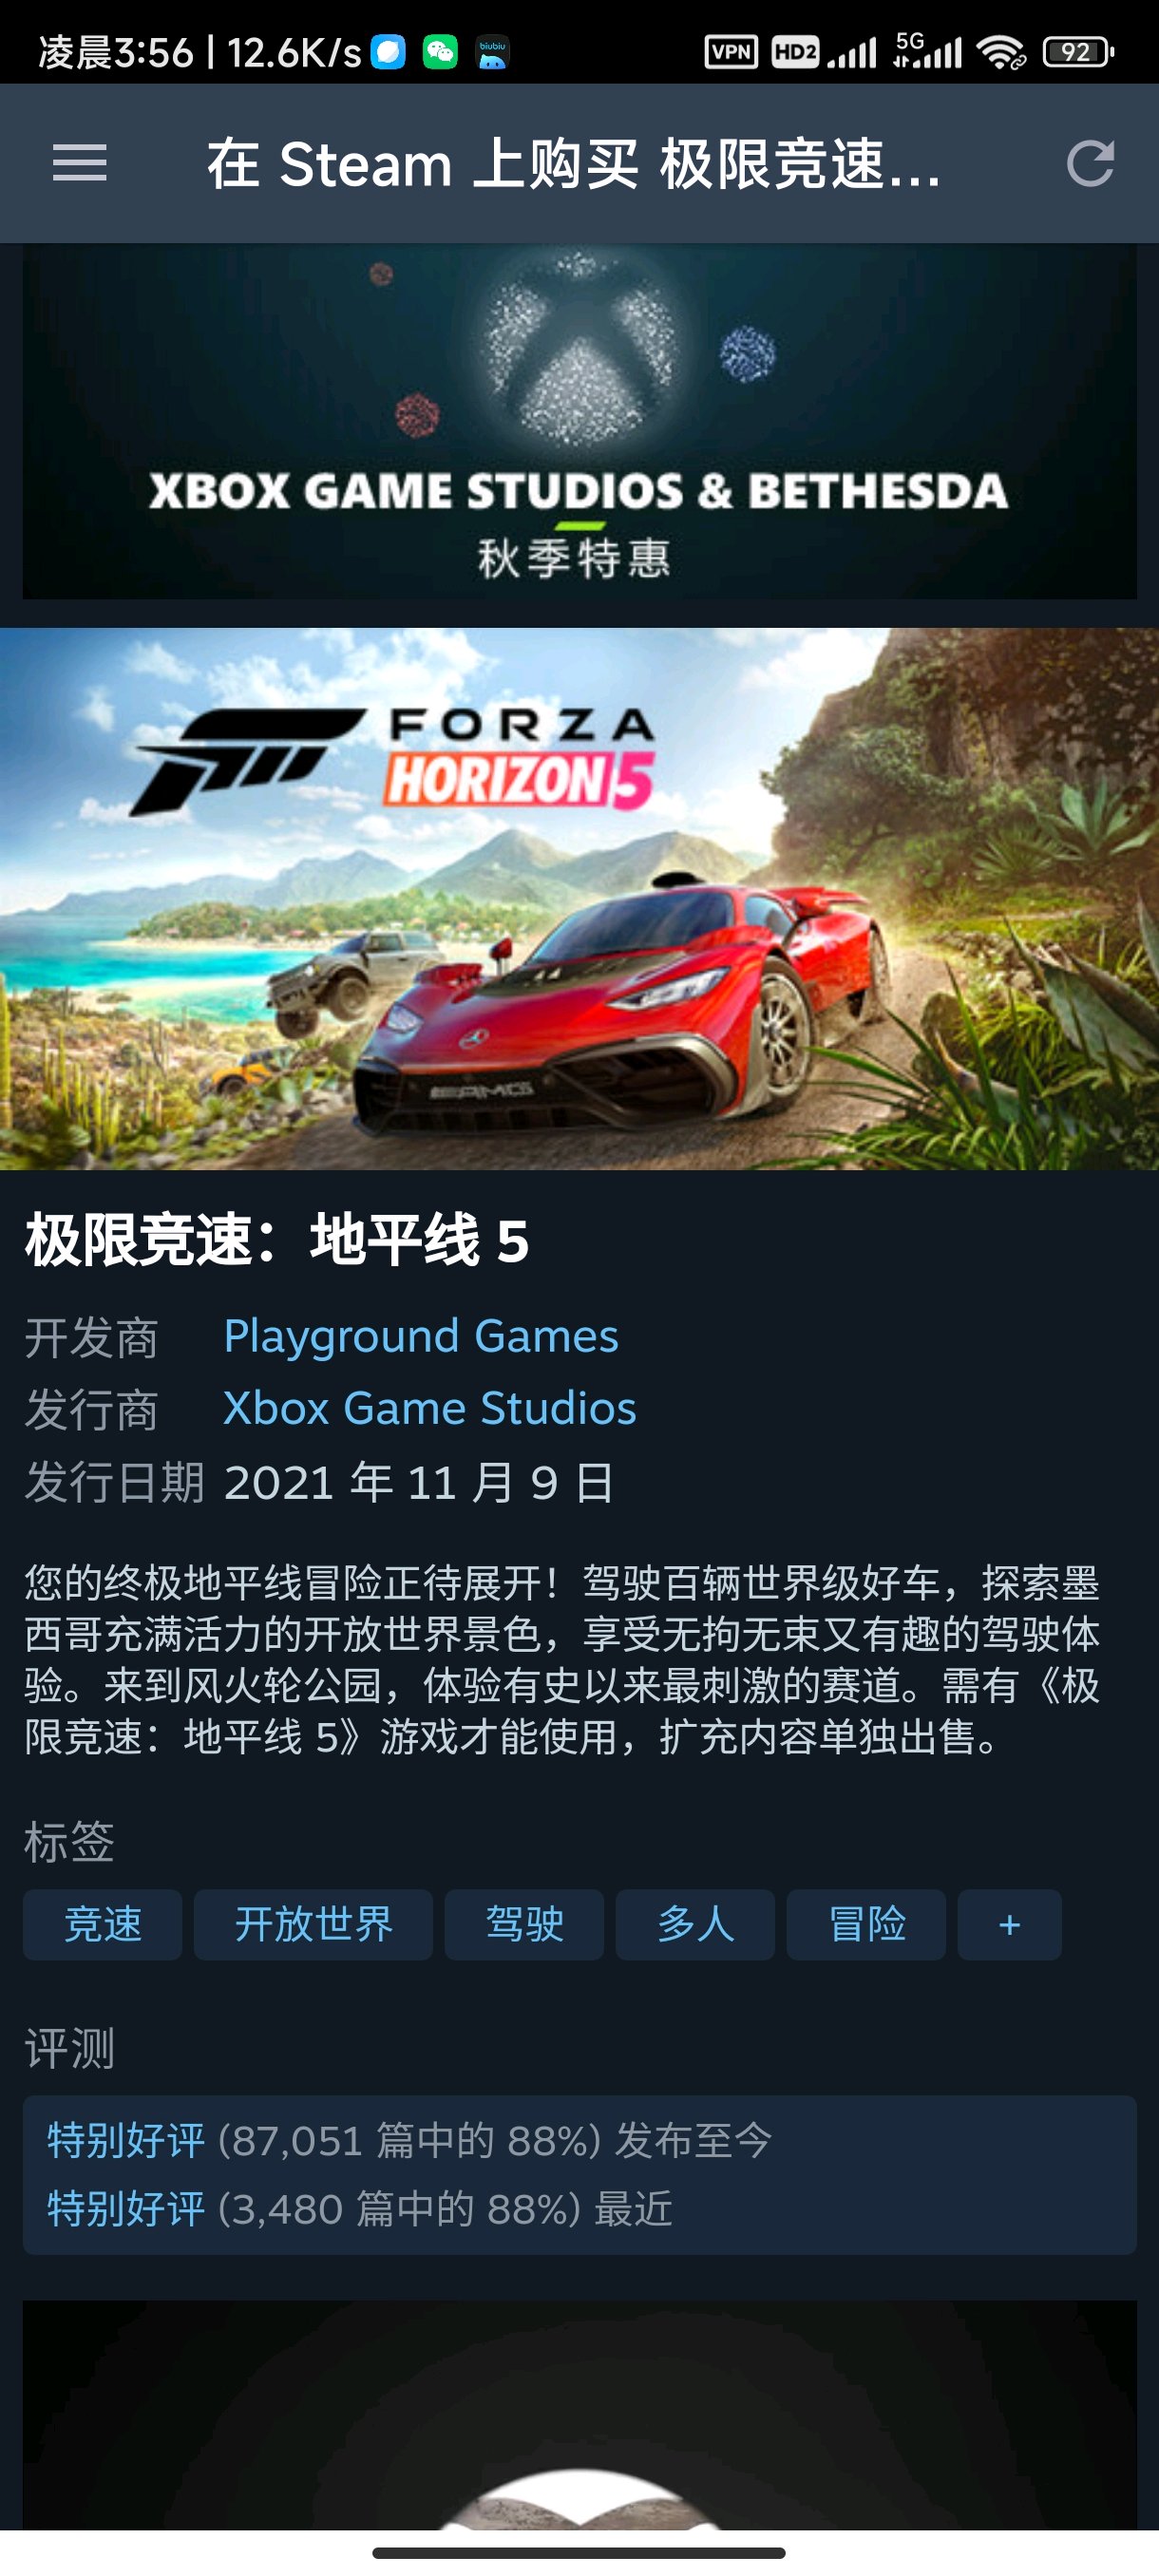Select the 竞速 tag
The height and width of the screenshot is (2576, 1159).
click(102, 1924)
